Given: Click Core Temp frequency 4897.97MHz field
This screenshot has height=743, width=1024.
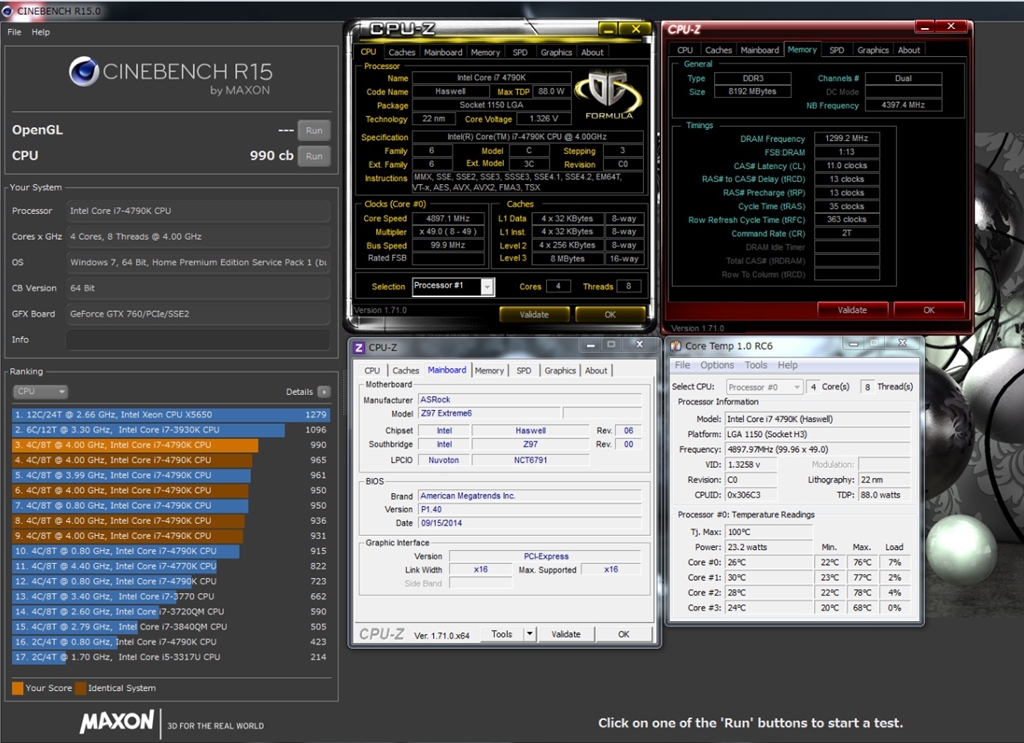Looking at the screenshot, I should click(x=818, y=449).
